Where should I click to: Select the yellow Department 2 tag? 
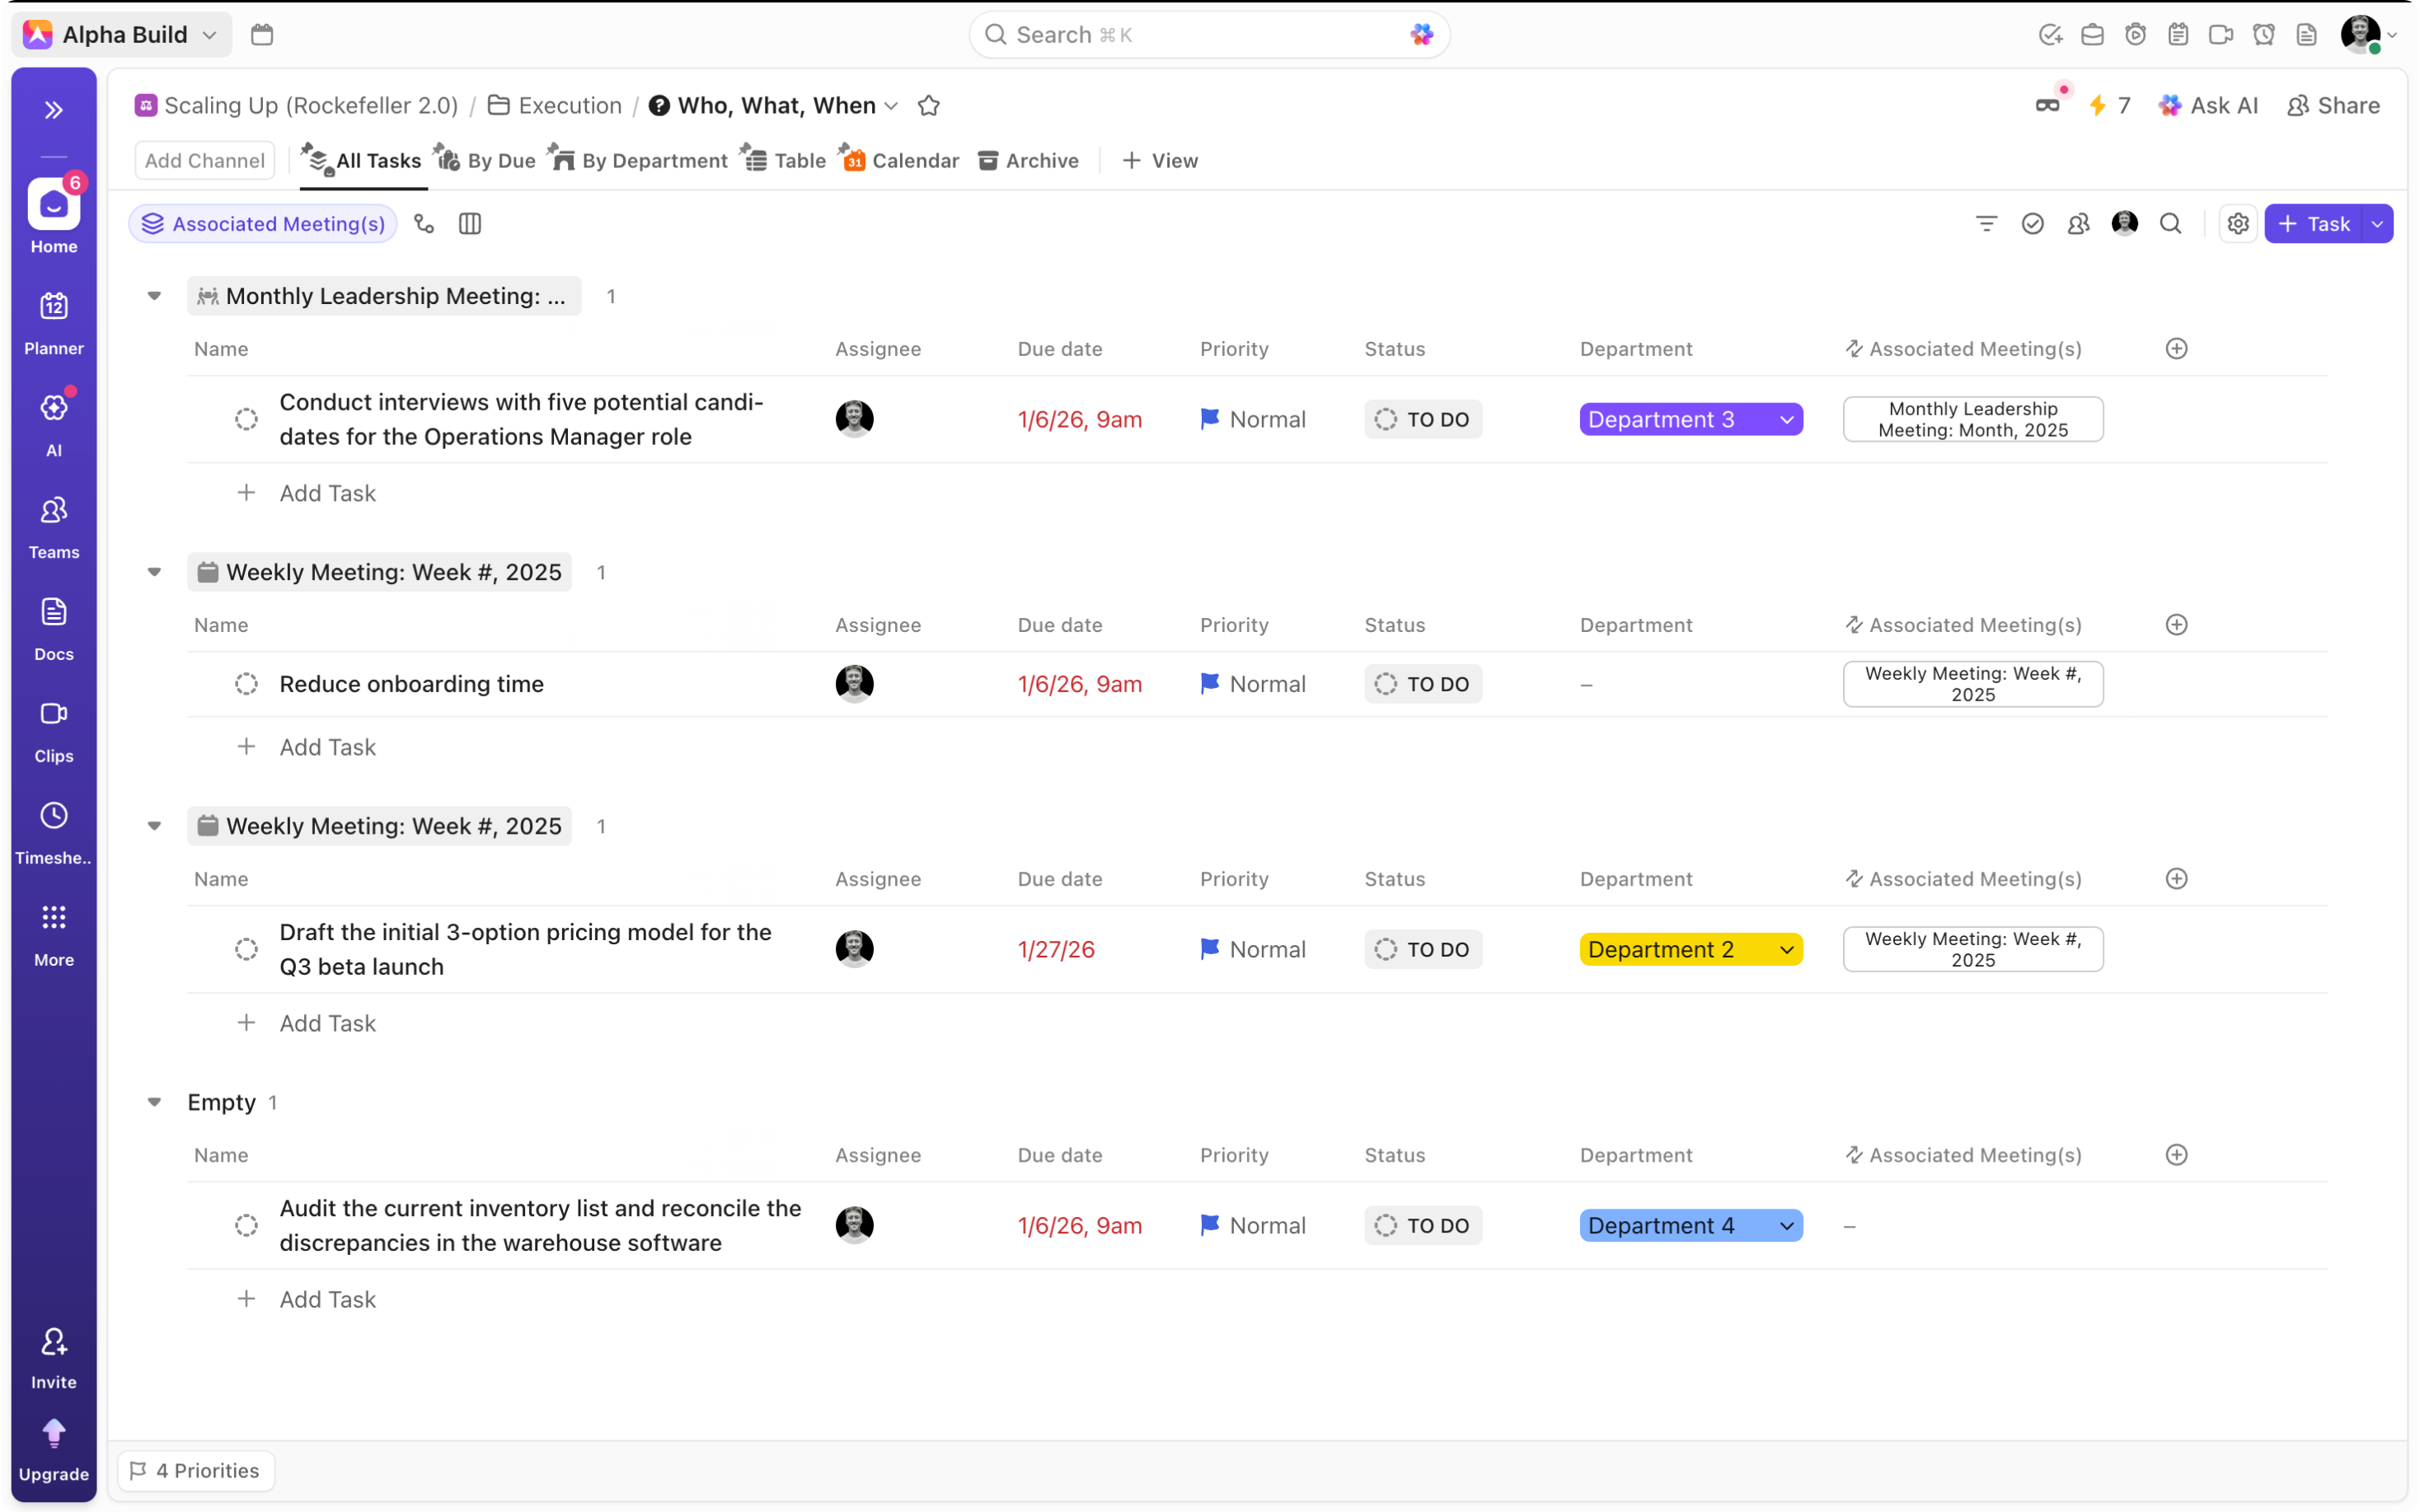[1690, 948]
